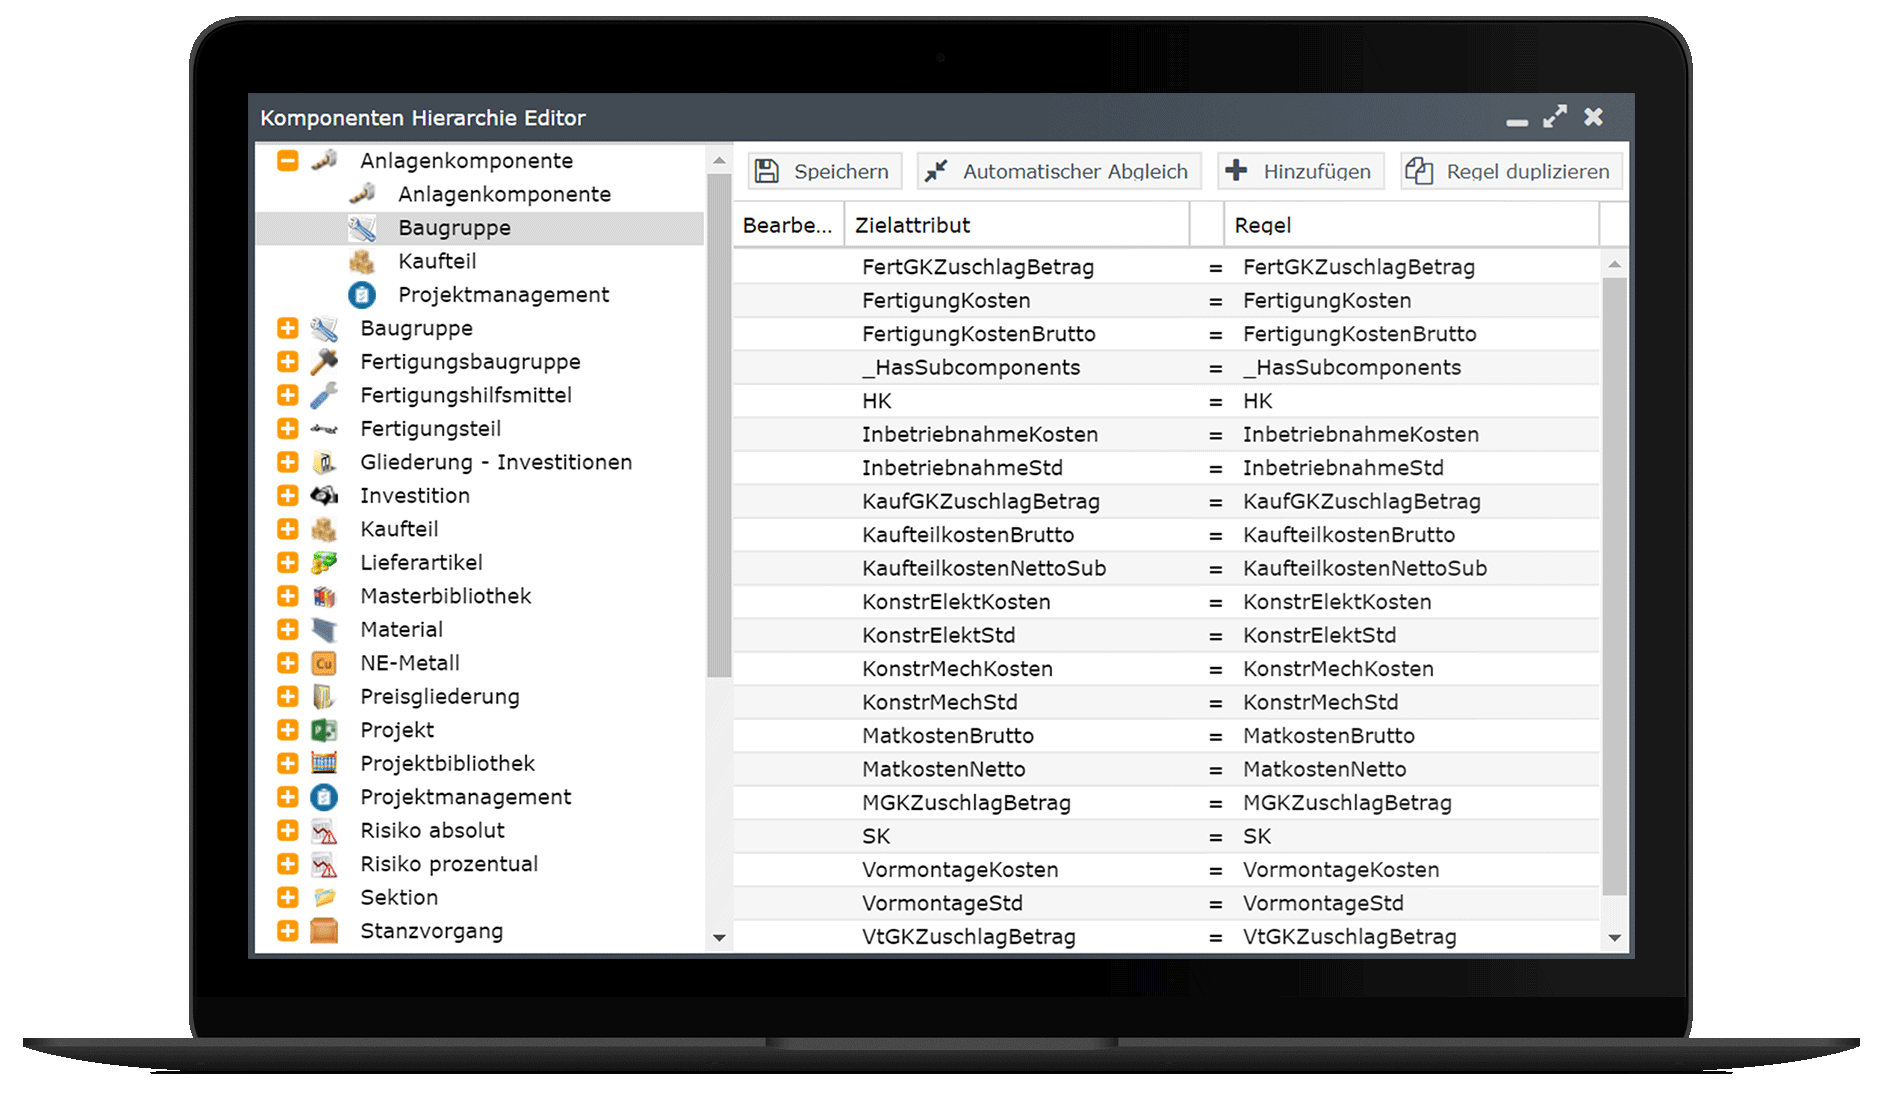Run Automatischer Abgleich
Image resolution: width=1886 pixels, height=1096 pixels.
point(1058,171)
